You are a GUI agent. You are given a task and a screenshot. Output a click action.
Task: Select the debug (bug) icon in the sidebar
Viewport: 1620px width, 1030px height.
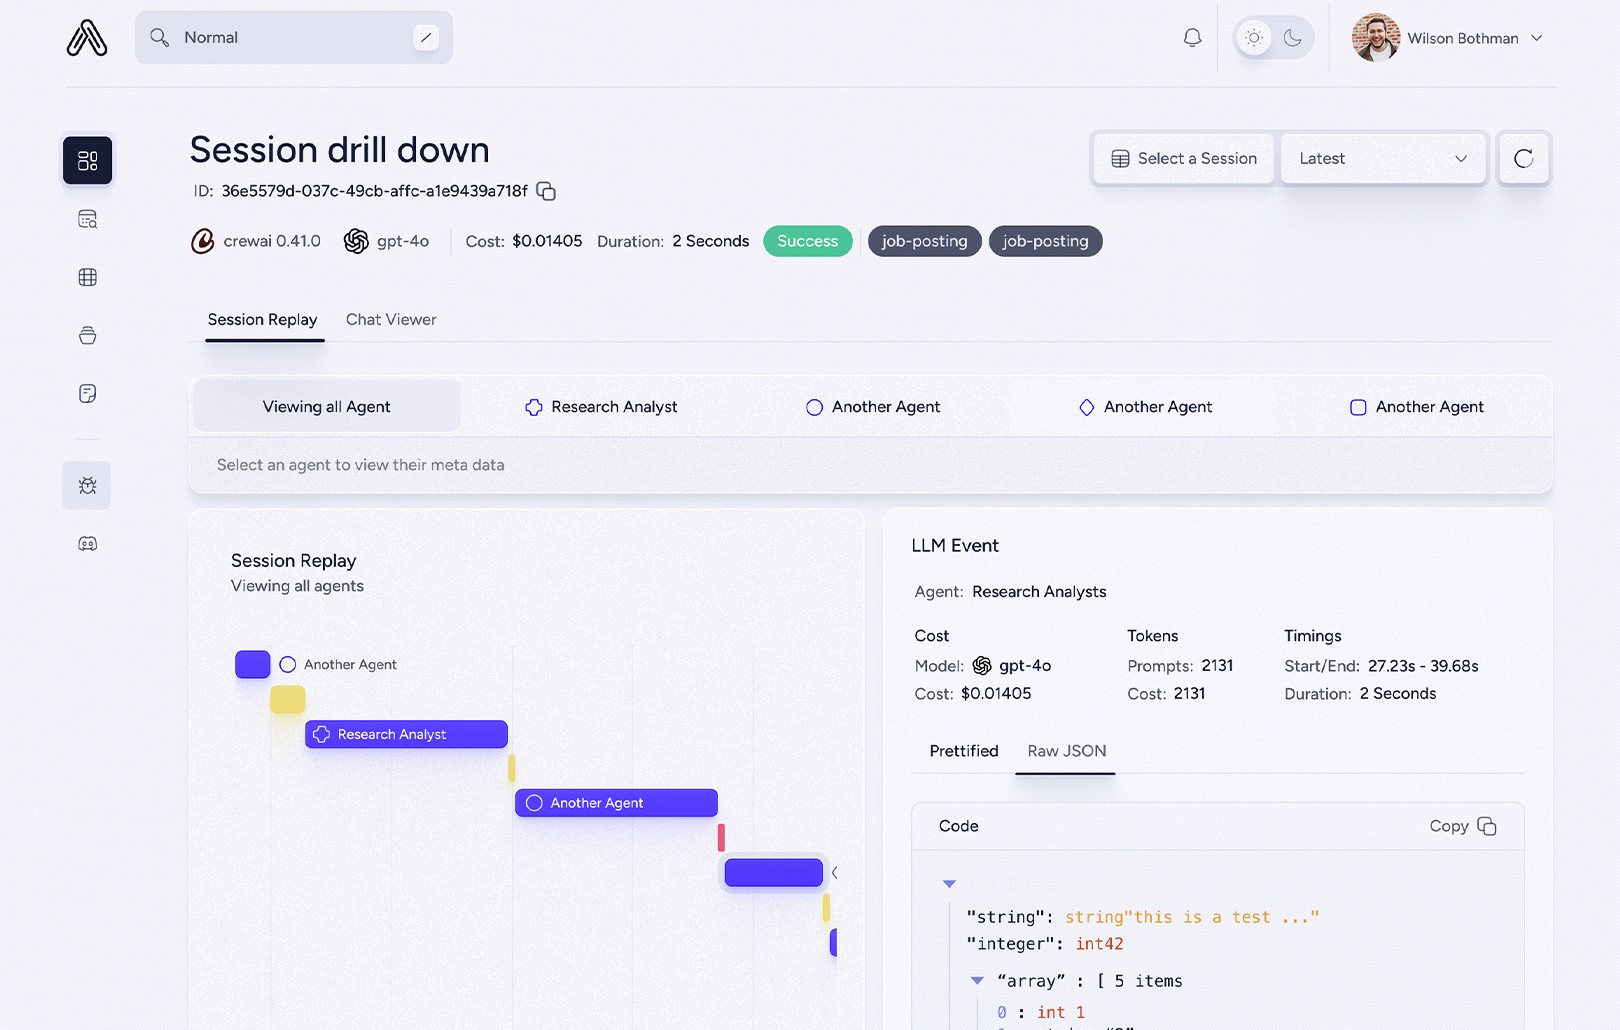87,484
